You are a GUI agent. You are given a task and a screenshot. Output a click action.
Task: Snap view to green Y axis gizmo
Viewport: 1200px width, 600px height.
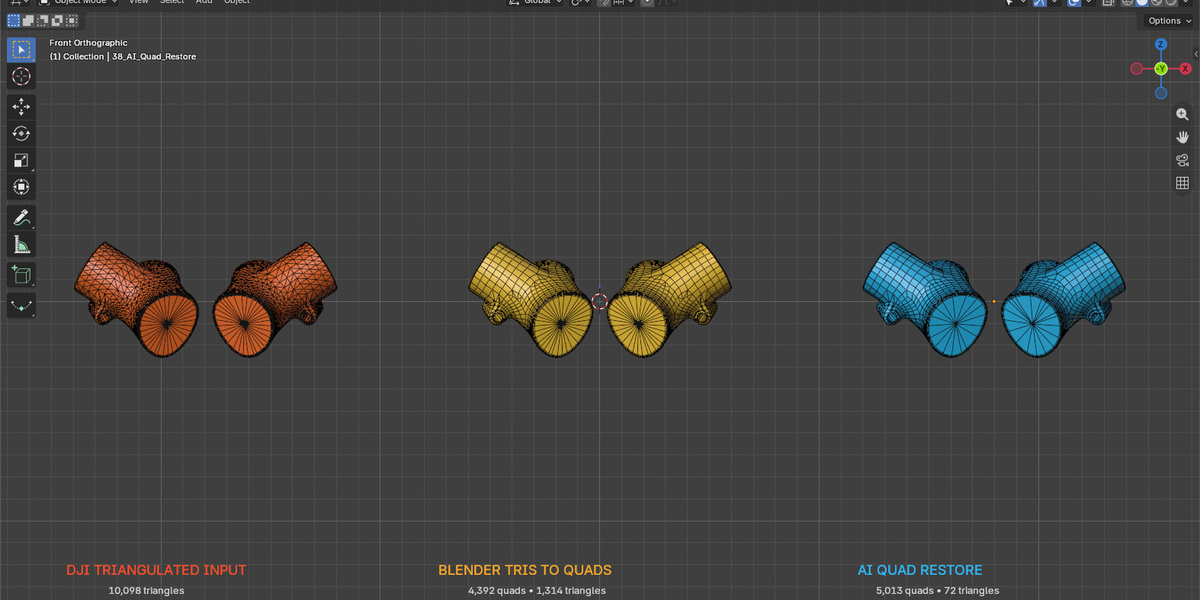1161,69
